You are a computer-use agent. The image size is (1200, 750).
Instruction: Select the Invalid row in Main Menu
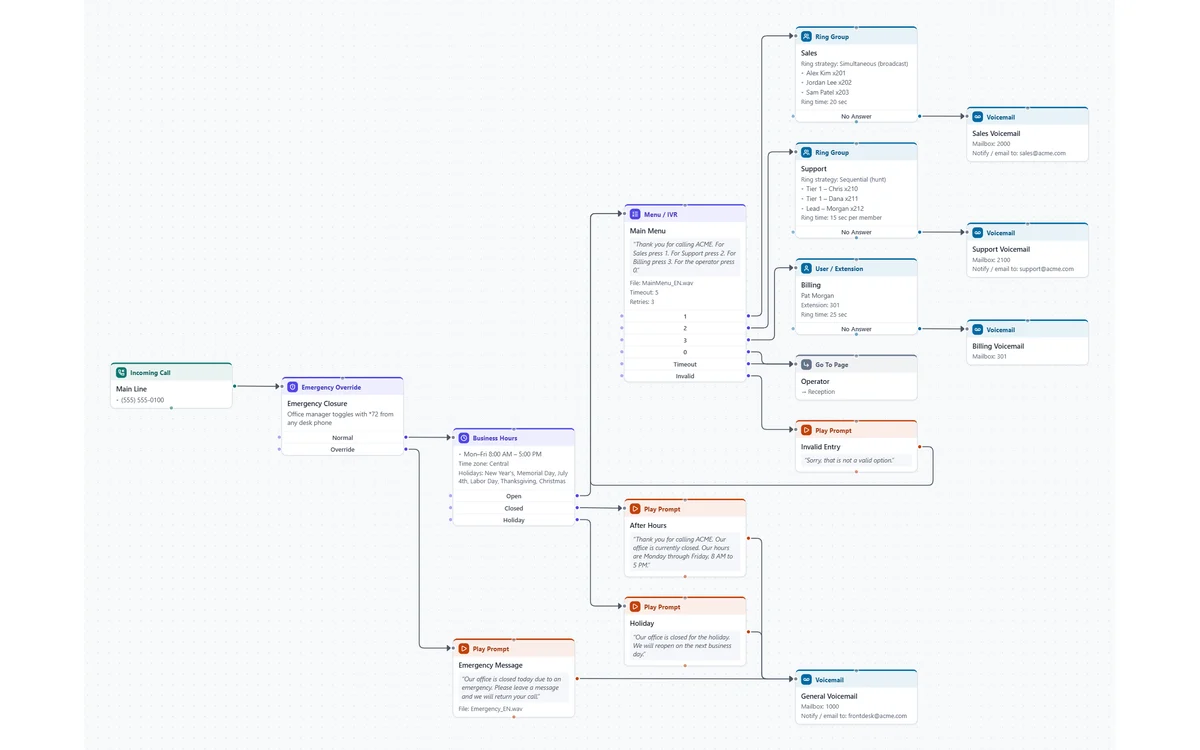click(x=685, y=376)
